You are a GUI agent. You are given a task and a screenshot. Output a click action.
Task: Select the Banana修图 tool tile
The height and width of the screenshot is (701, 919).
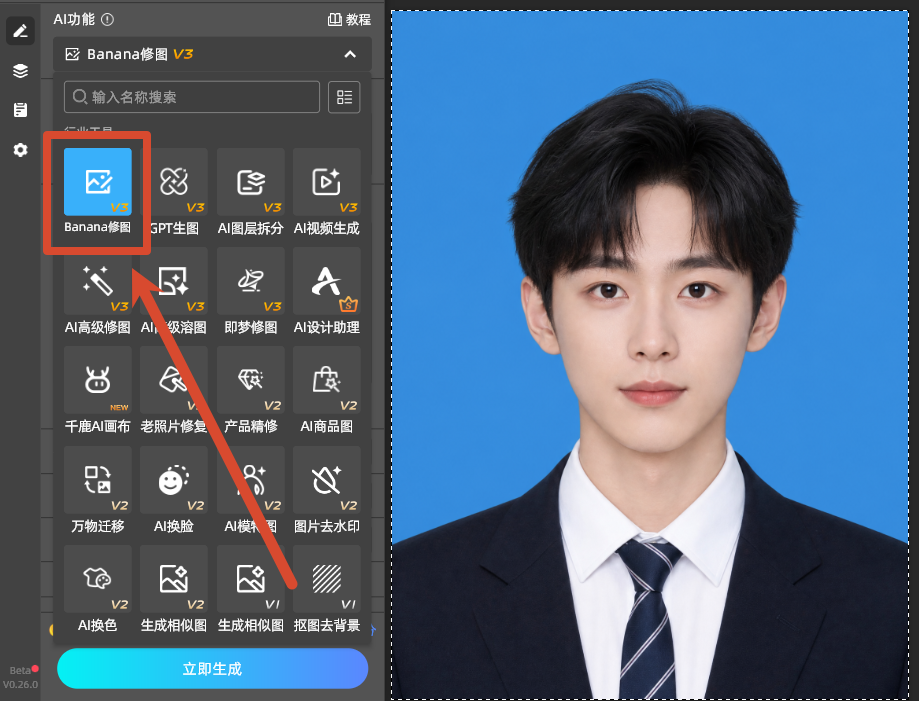coord(98,182)
